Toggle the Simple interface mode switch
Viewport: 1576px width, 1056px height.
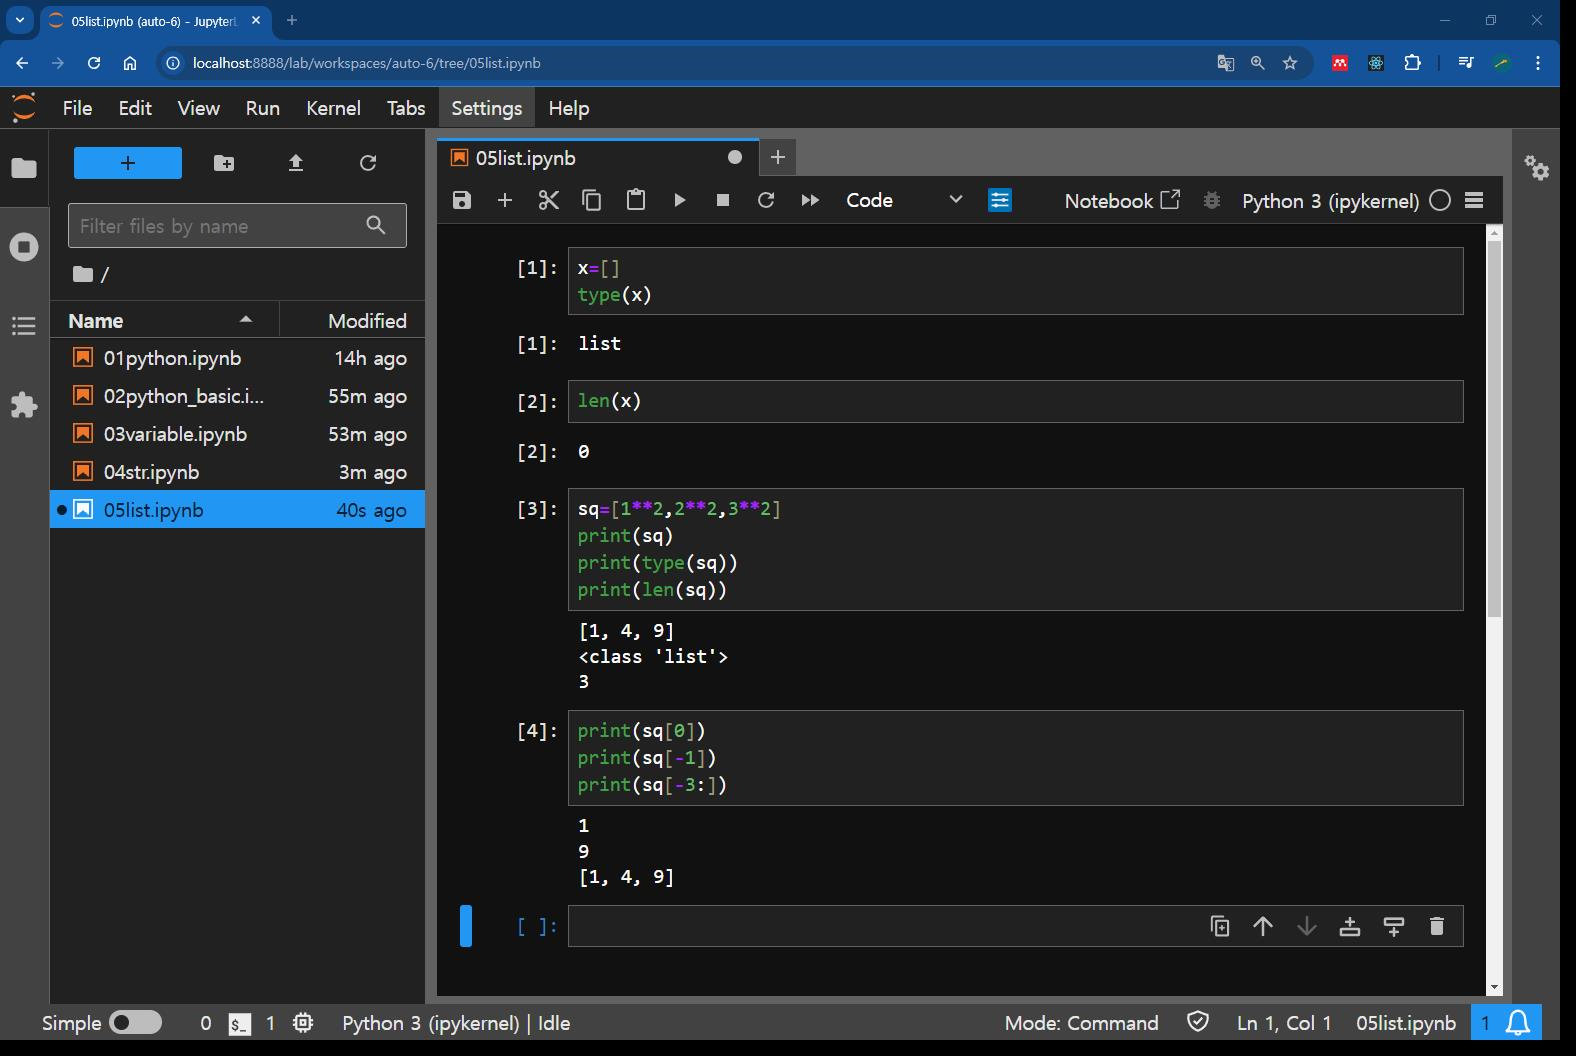coord(135,1022)
